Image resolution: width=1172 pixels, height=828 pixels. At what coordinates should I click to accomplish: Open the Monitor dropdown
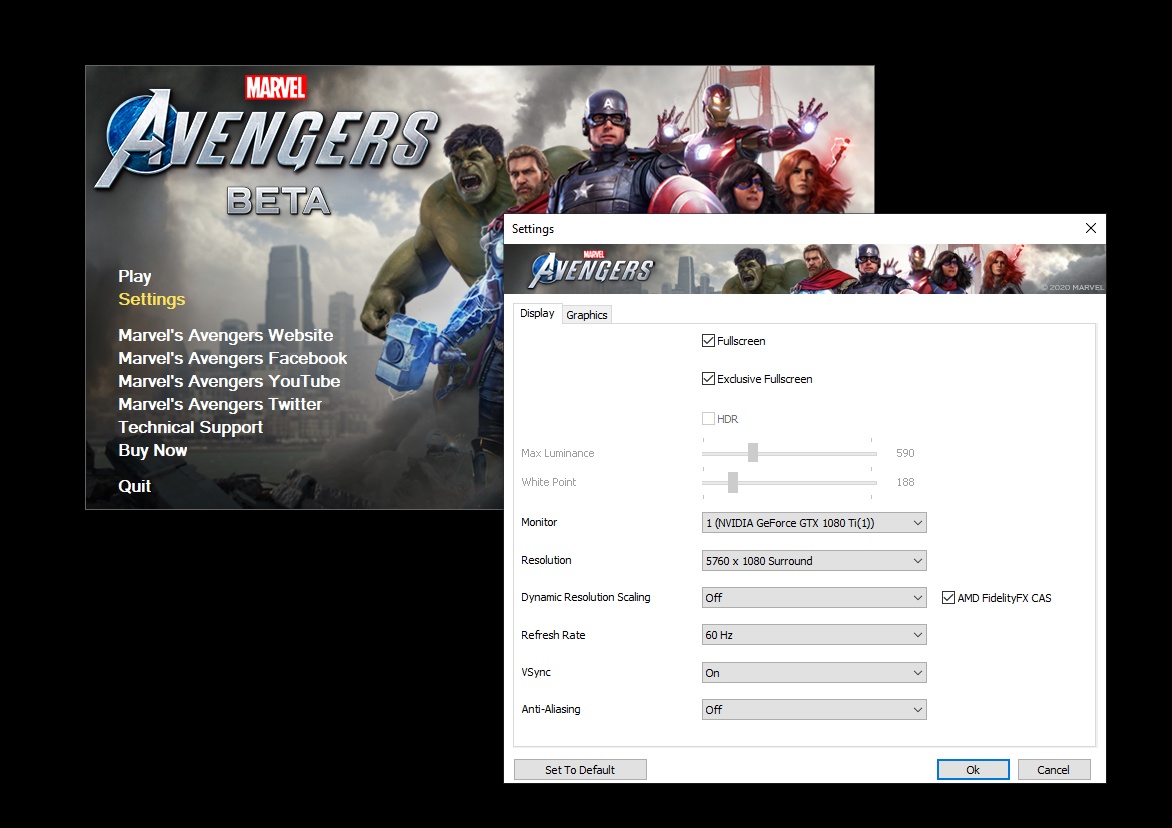[814, 523]
